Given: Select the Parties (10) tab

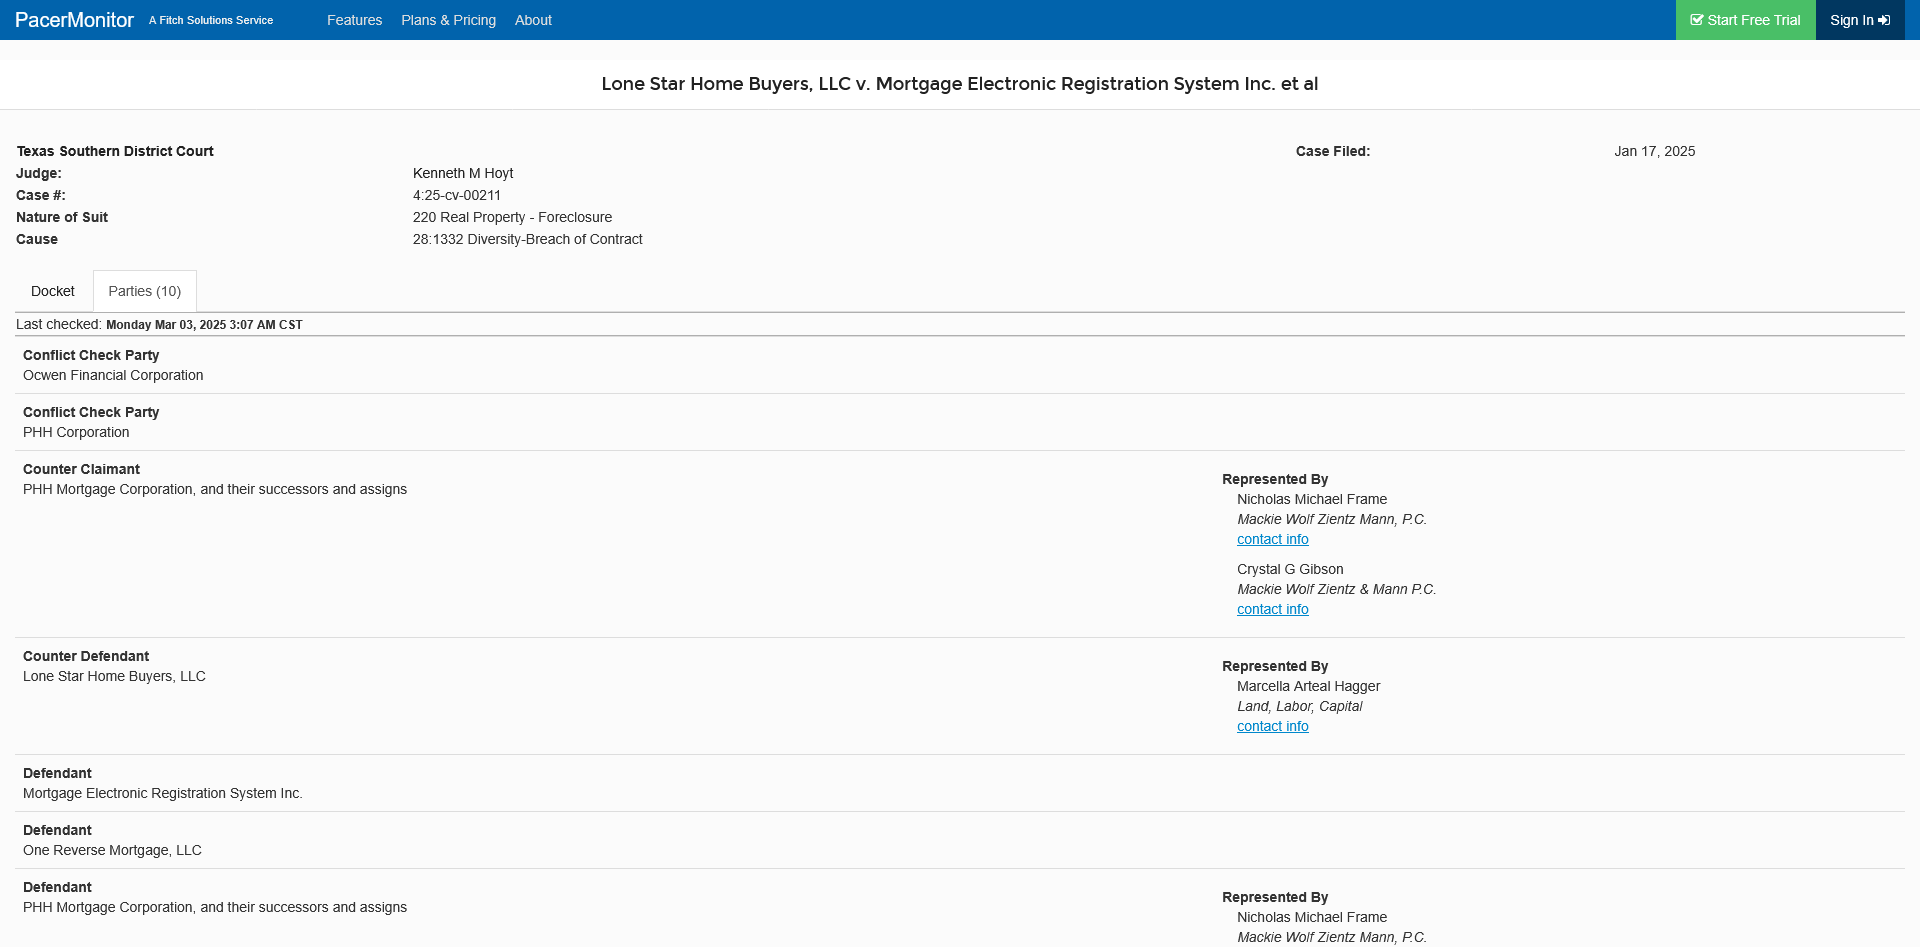Looking at the screenshot, I should click(145, 291).
